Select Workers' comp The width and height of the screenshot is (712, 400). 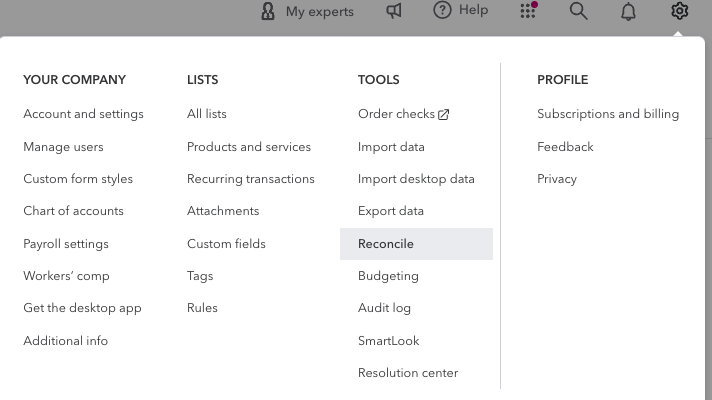pyautogui.click(x=66, y=276)
